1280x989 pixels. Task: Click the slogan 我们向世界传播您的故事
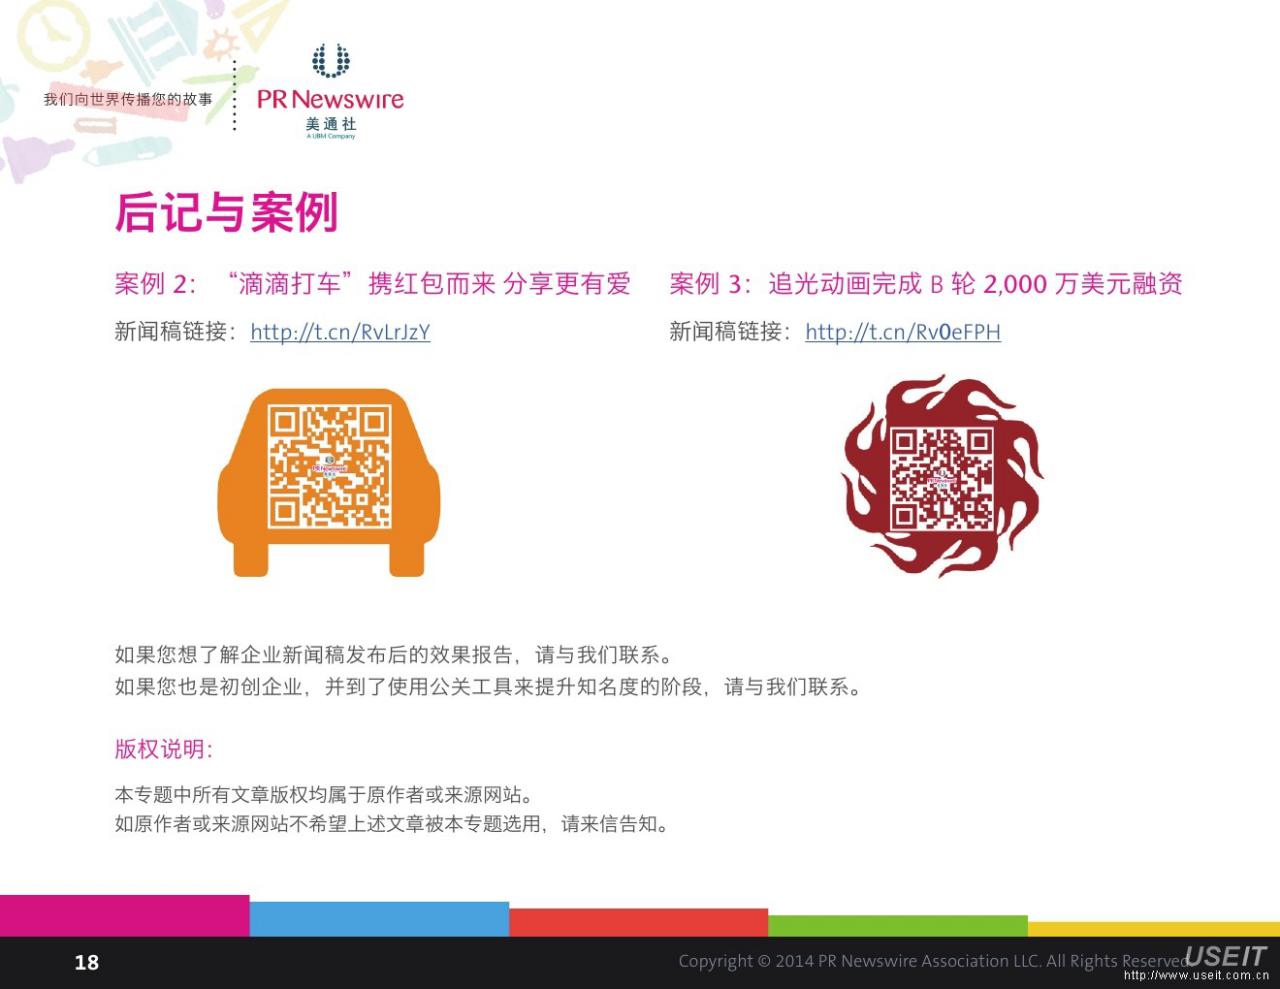pos(128,99)
